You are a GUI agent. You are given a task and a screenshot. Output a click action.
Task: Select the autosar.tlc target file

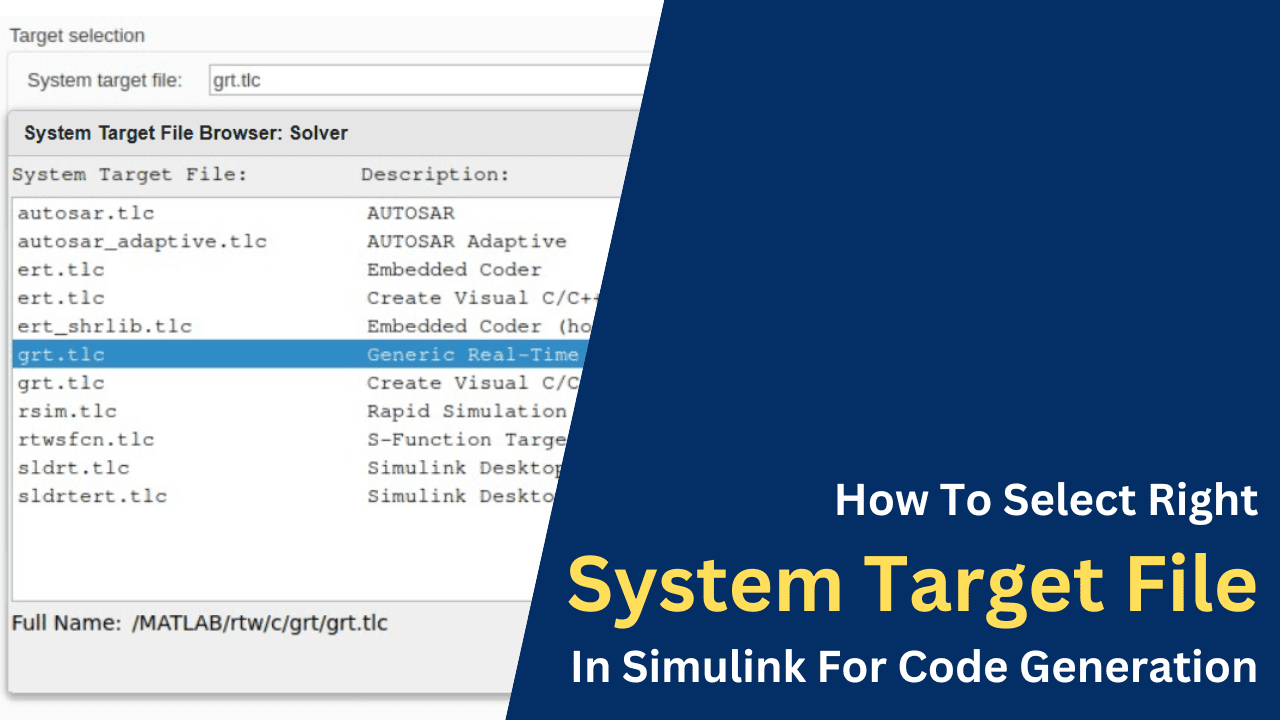point(84,212)
